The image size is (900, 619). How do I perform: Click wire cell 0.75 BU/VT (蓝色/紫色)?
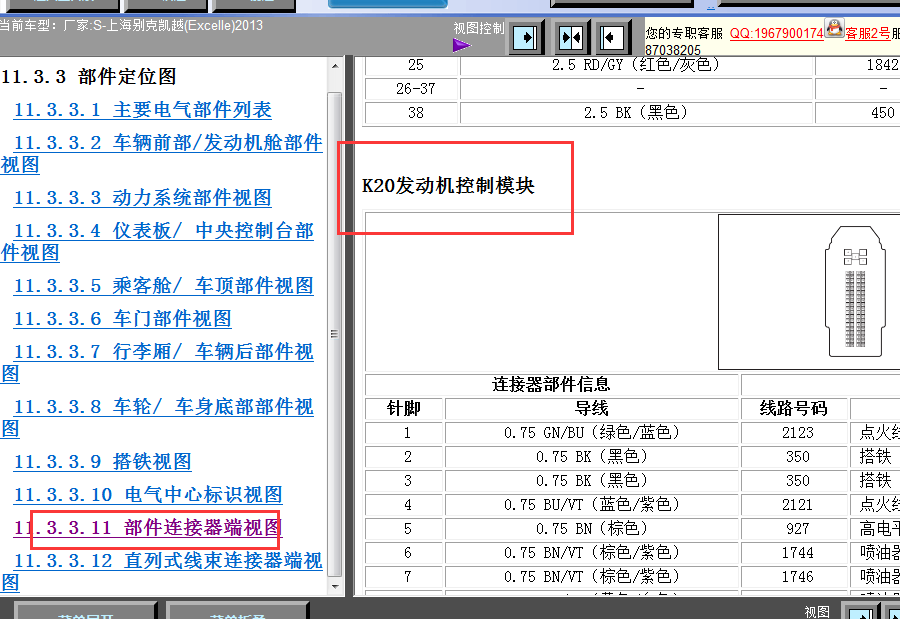591,505
